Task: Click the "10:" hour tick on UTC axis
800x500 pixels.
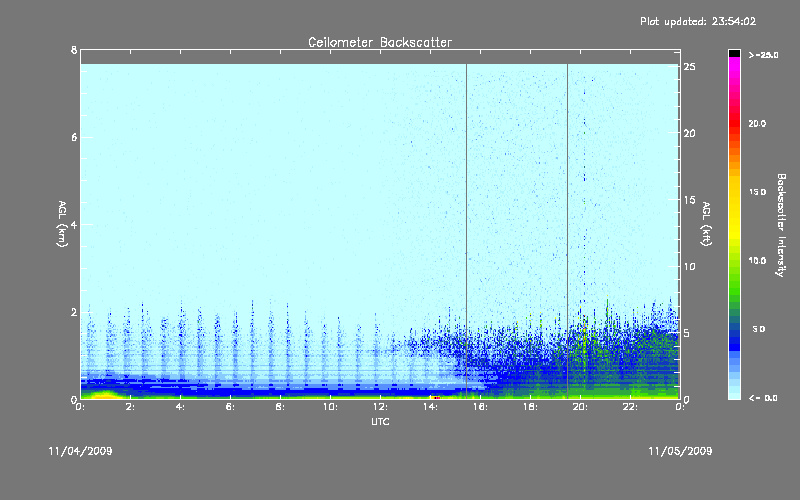Action: tap(330, 407)
